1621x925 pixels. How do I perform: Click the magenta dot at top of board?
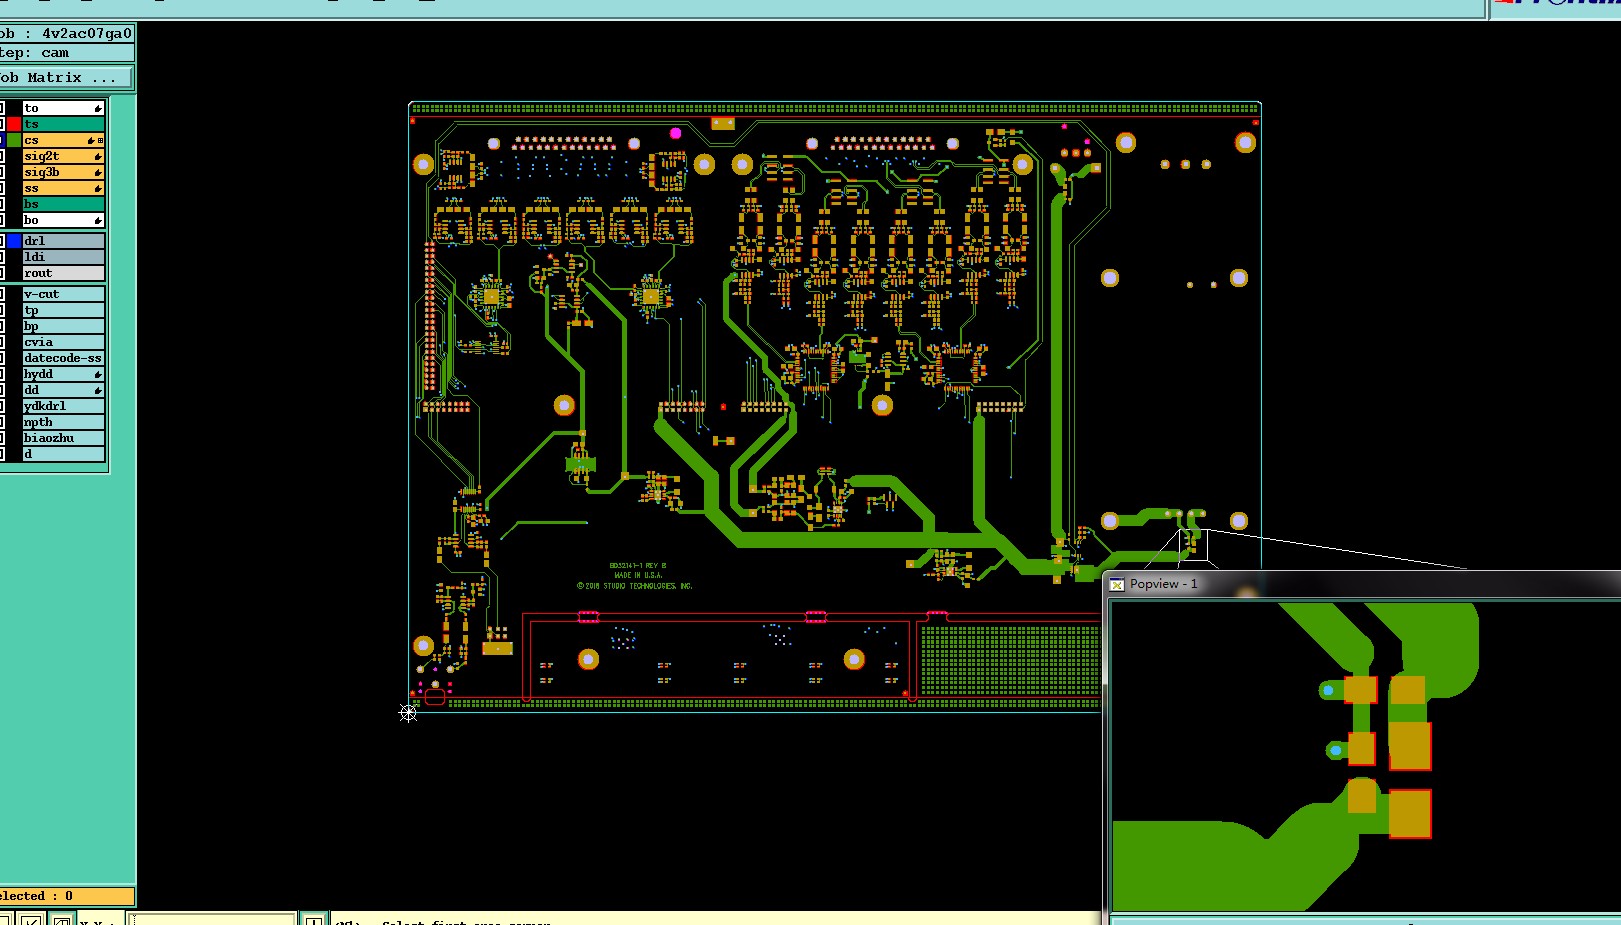pyautogui.click(x=676, y=133)
